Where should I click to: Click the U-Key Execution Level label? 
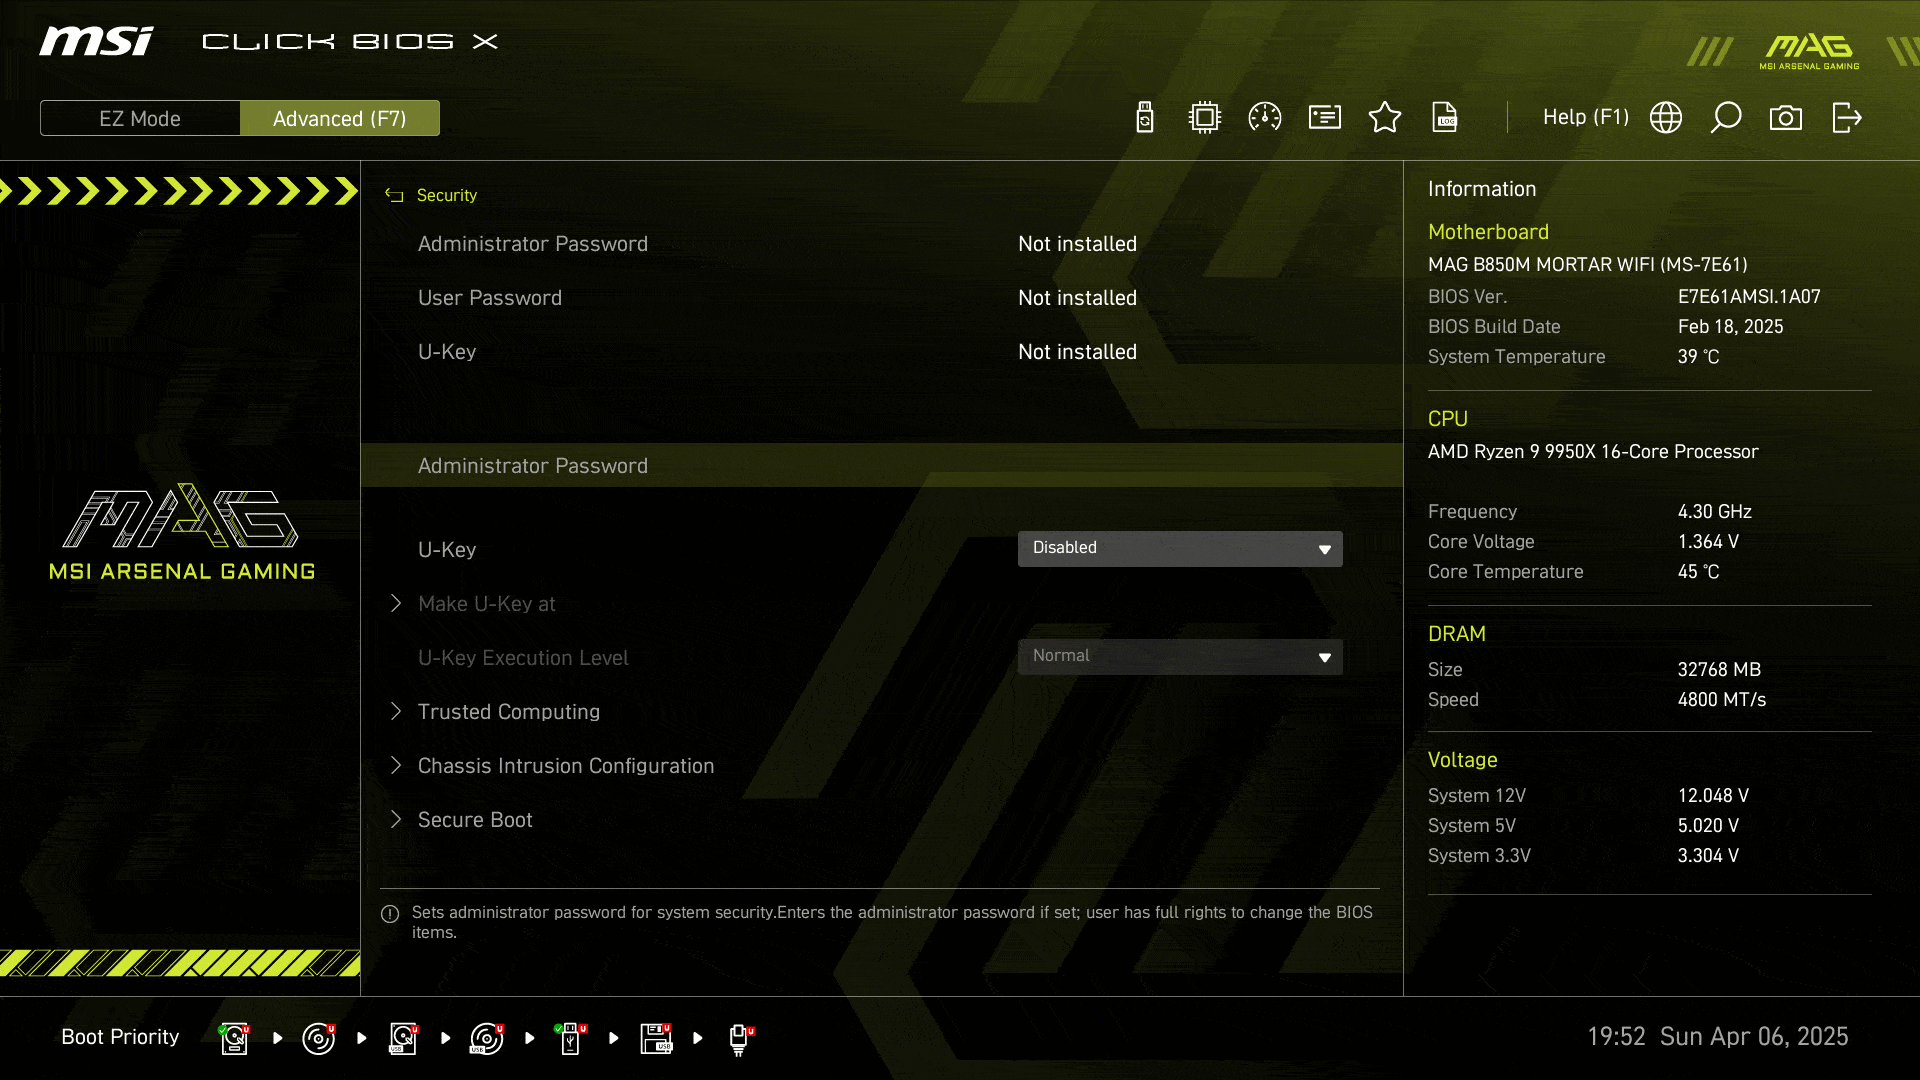(523, 658)
